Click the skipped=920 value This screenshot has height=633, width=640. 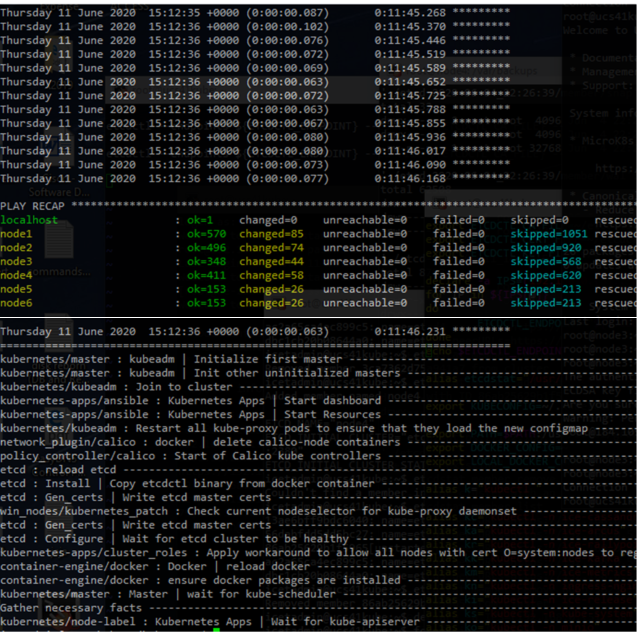click(546, 248)
